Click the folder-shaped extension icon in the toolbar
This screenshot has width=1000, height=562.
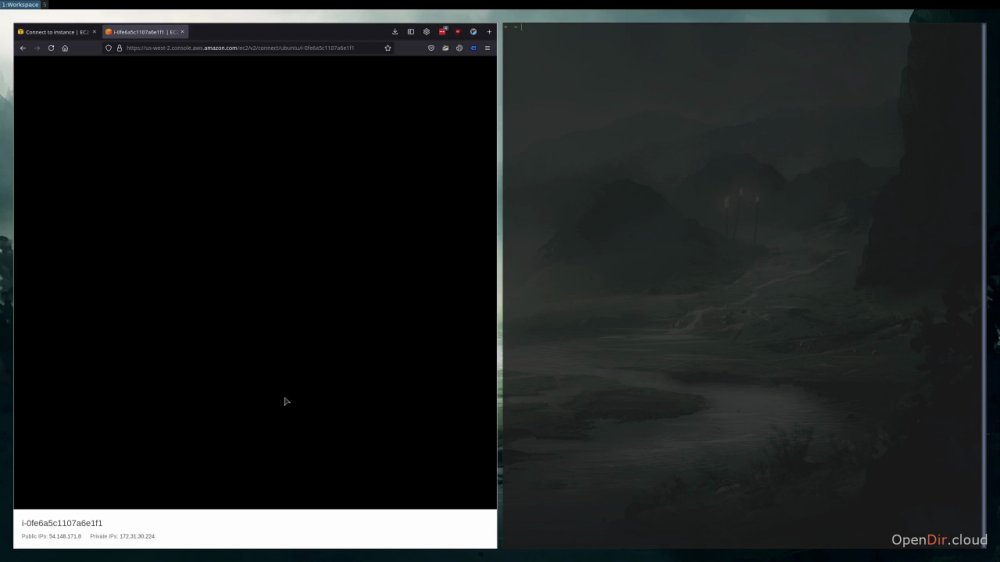[445, 48]
